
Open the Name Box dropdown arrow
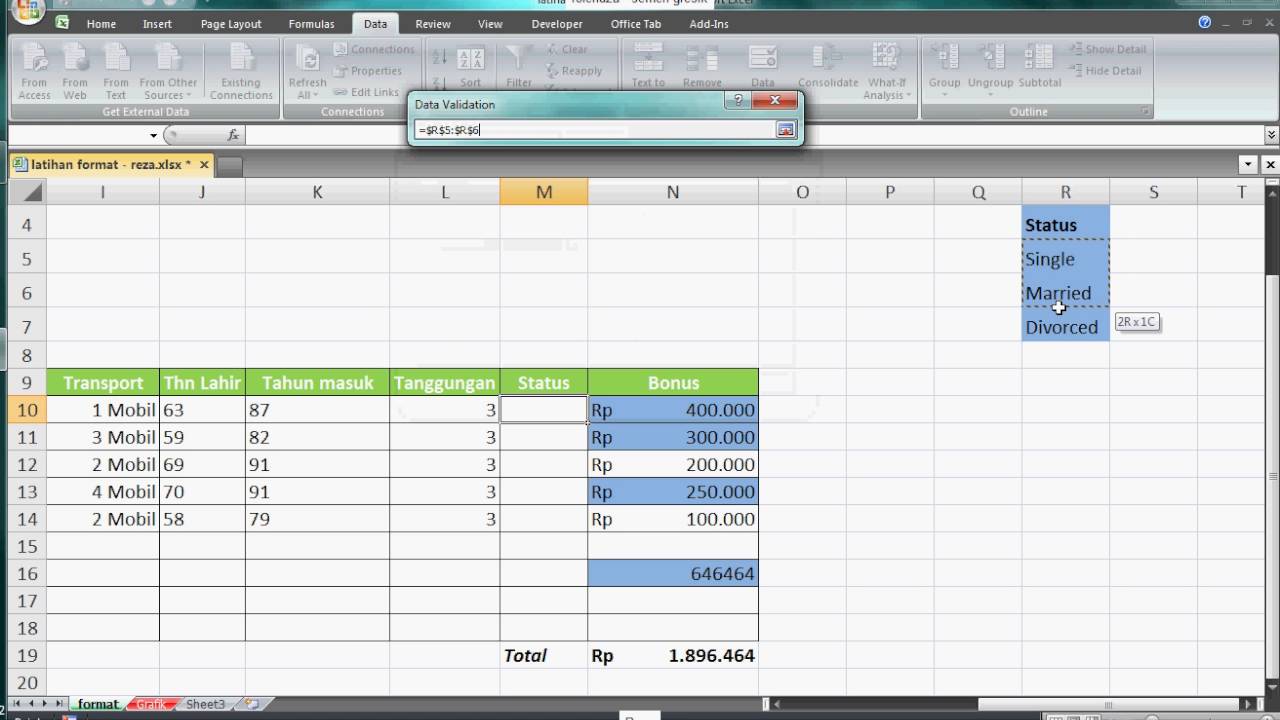click(x=154, y=135)
